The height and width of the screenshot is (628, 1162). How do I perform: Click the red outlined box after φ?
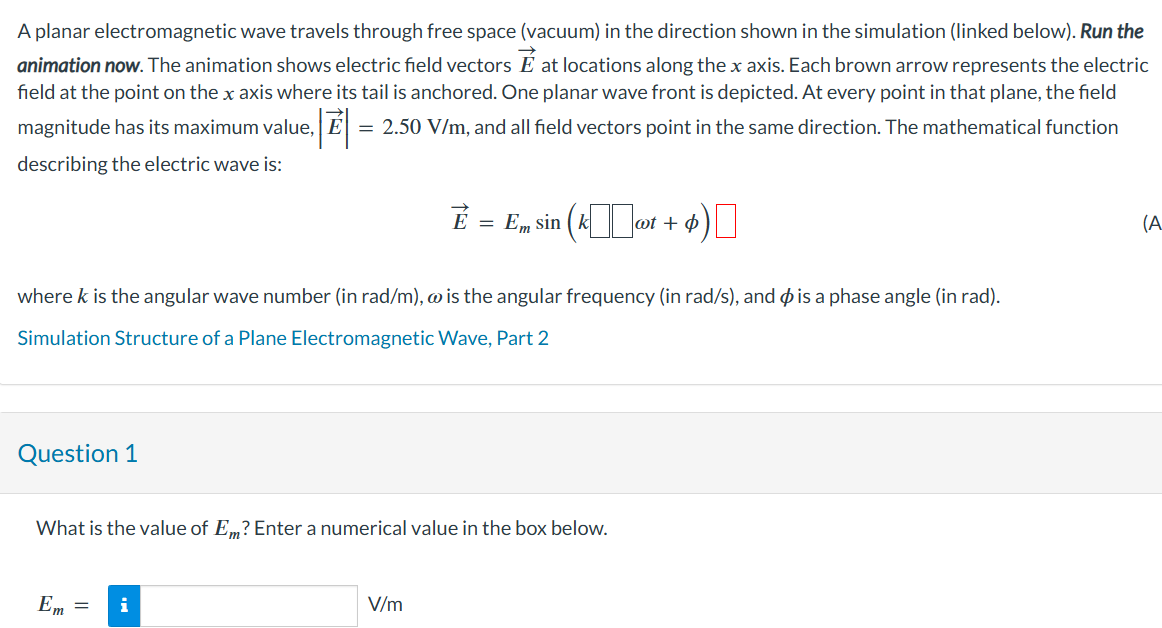[x=725, y=221]
